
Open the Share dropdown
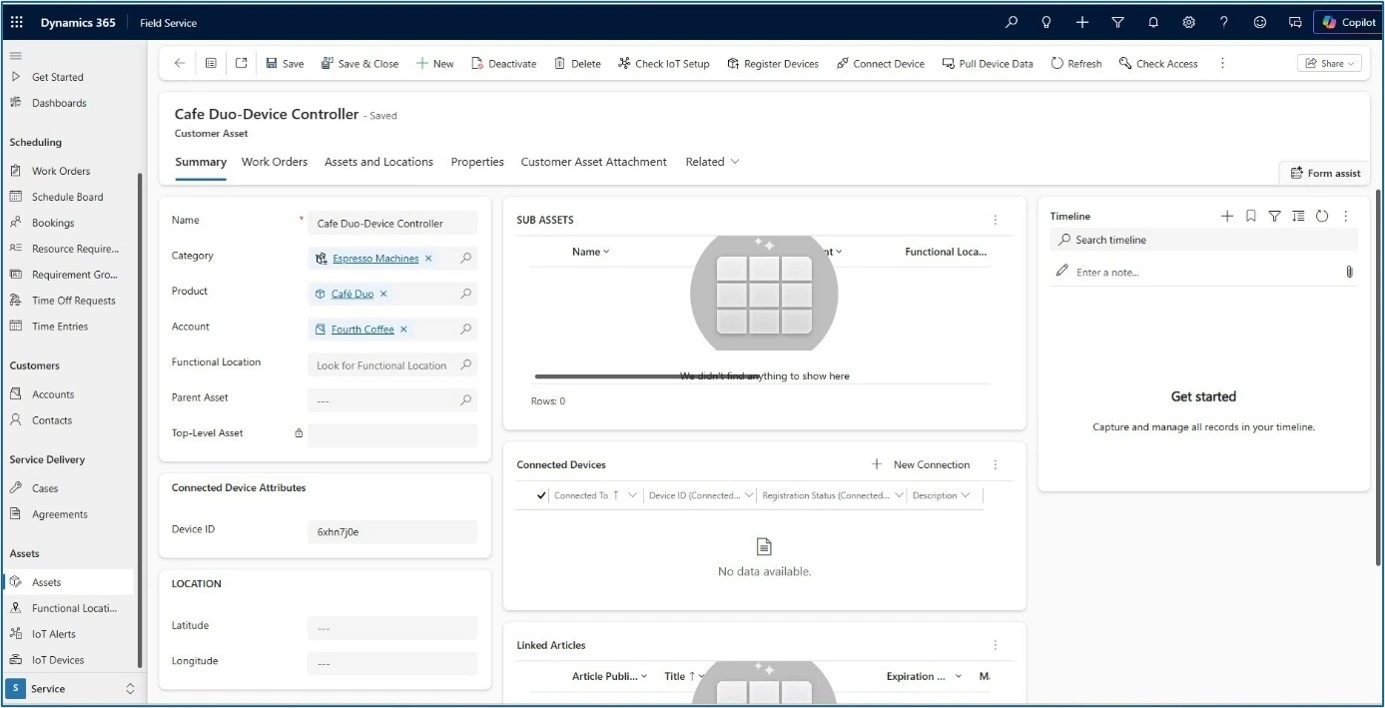(x=1329, y=63)
